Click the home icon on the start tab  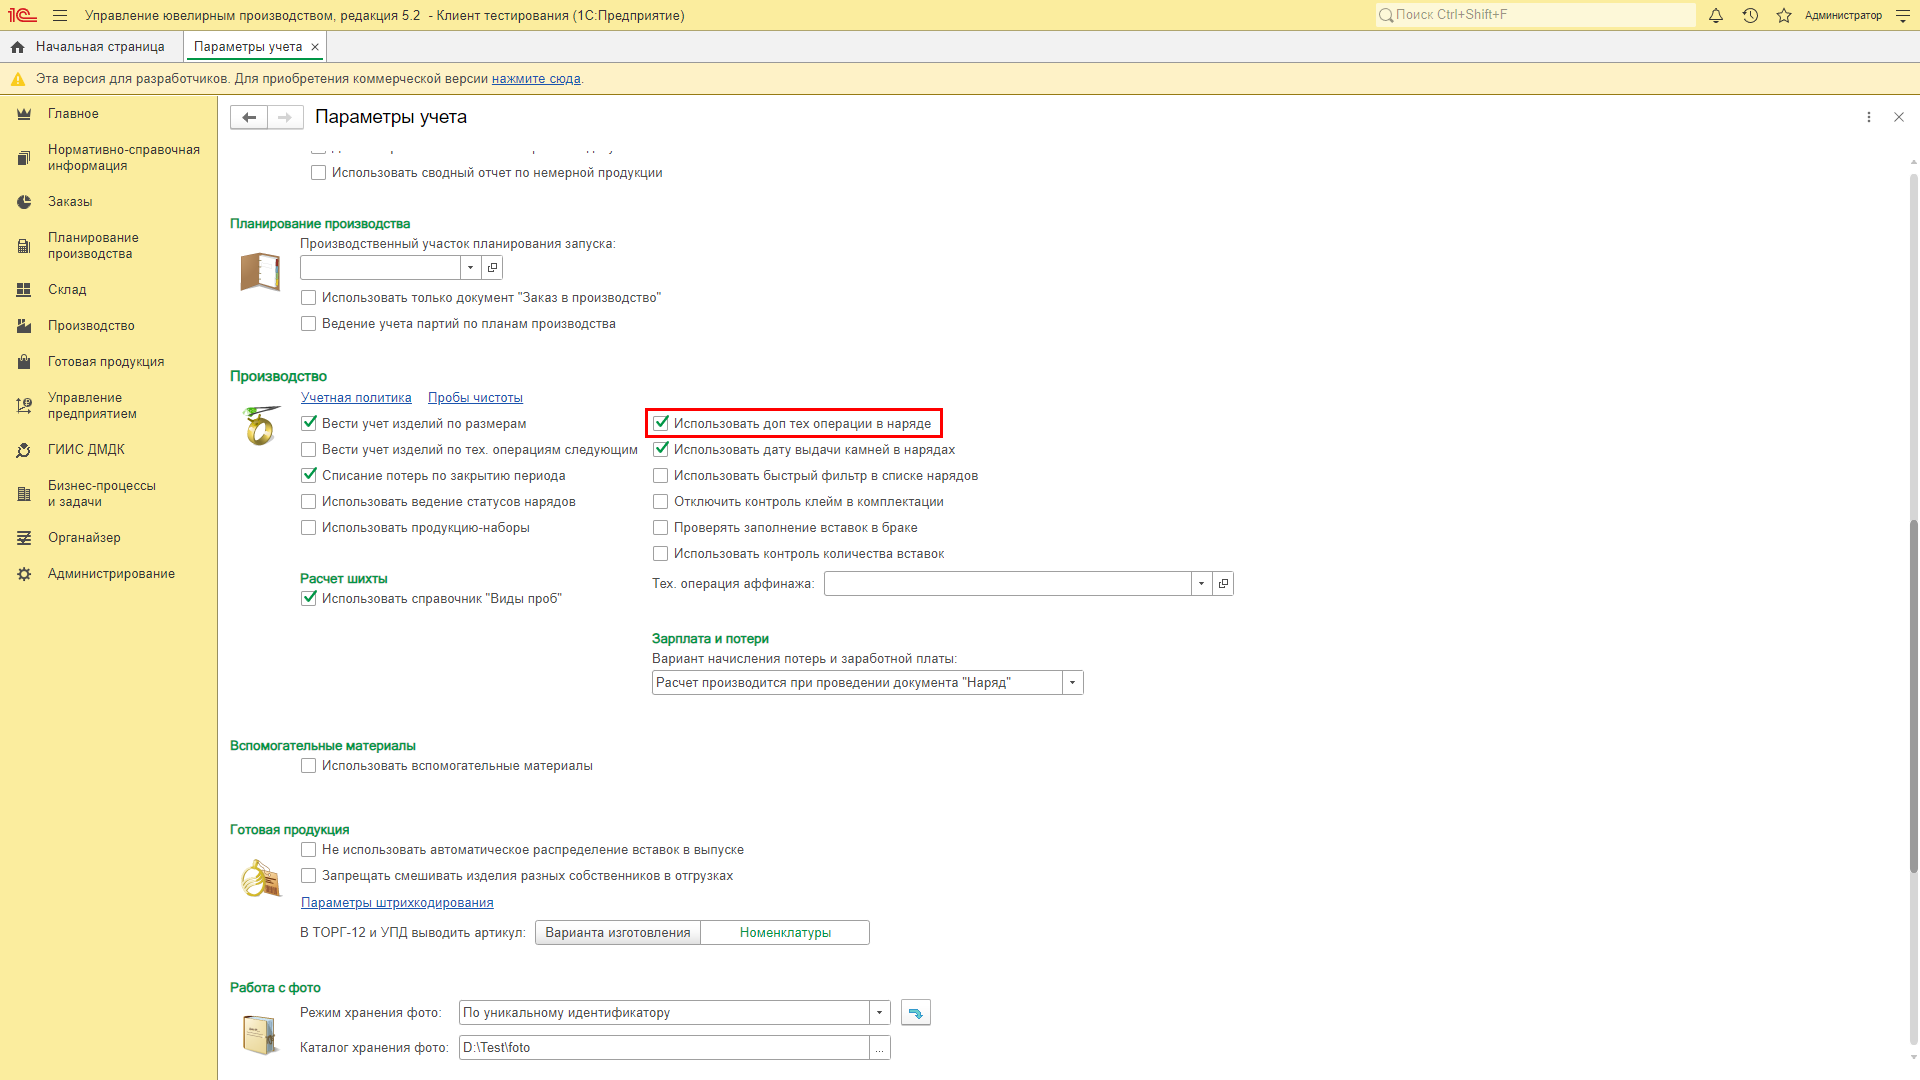[x=17, y=47]
